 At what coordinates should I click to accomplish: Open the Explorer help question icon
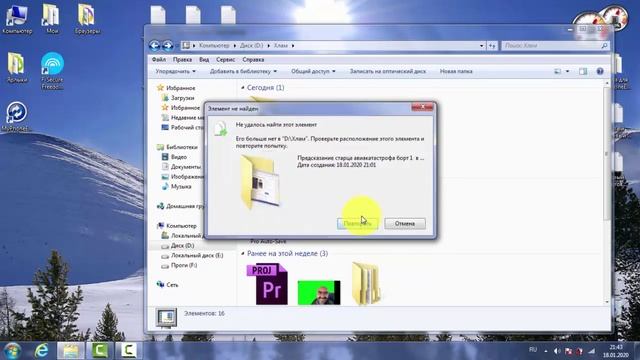tap(600, 71)
